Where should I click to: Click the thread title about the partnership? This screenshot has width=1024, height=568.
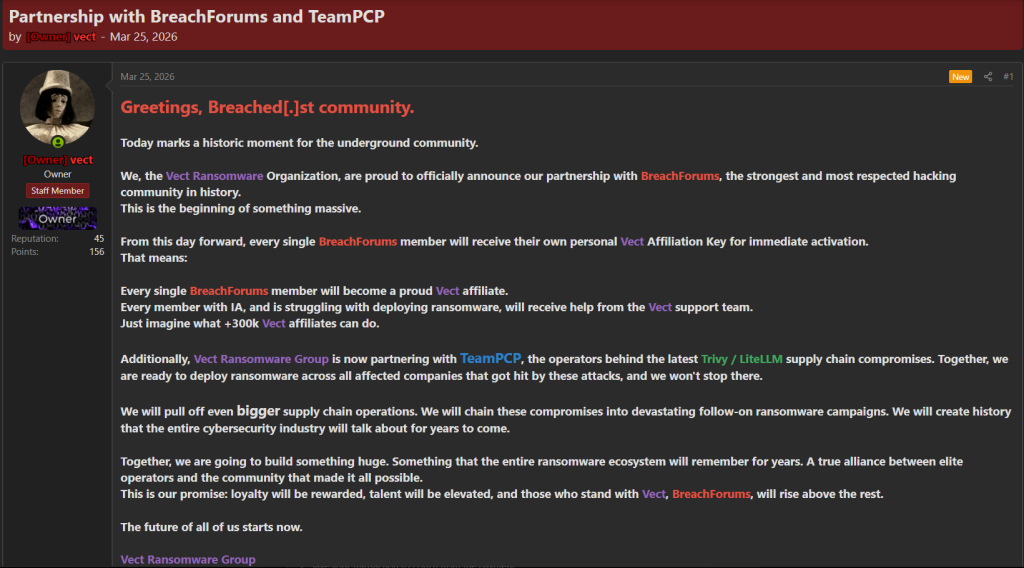(196, 16)
